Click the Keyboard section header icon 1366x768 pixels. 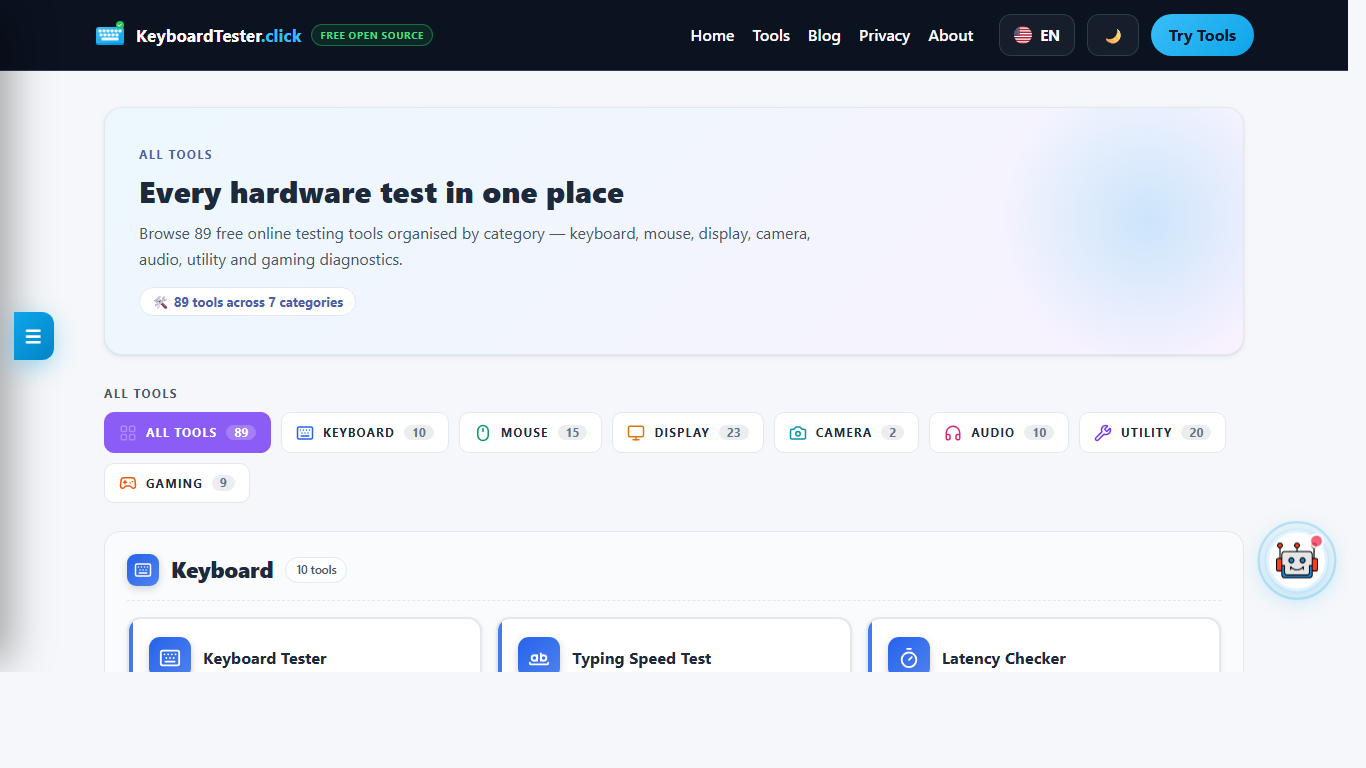tap(143, 570)
